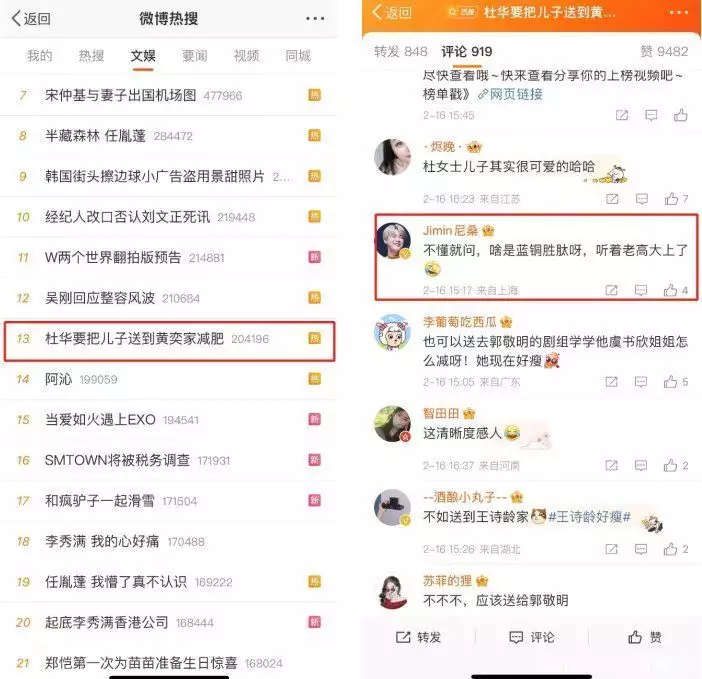Viewport: 702px width, 679px height.
Task: Show the 转发 848 reposts list
Action: tap(401, 51)
